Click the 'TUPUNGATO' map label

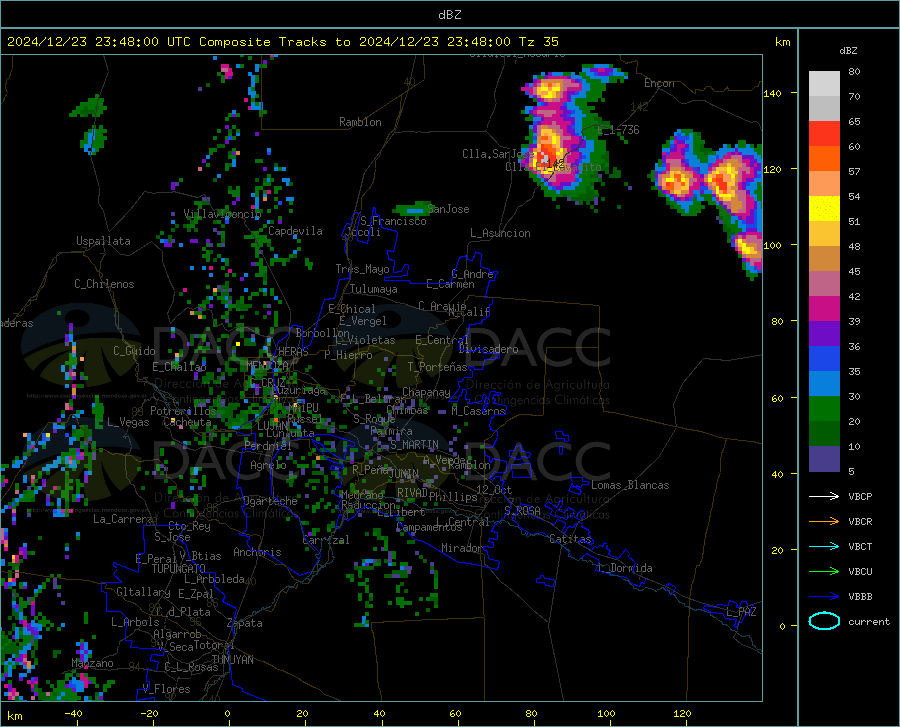coord(179,569)
